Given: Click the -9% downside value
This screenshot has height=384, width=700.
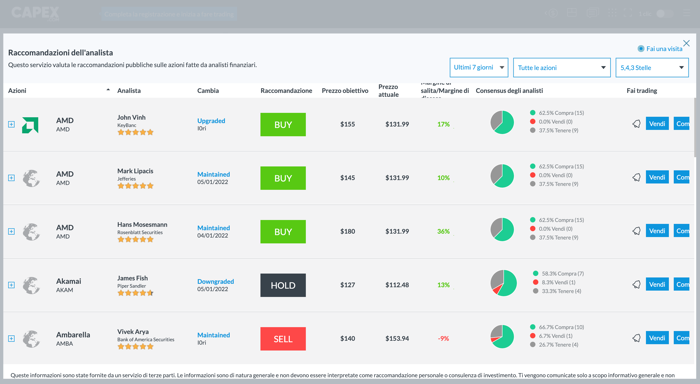Looking at the screenshot, I should (443, 338).
